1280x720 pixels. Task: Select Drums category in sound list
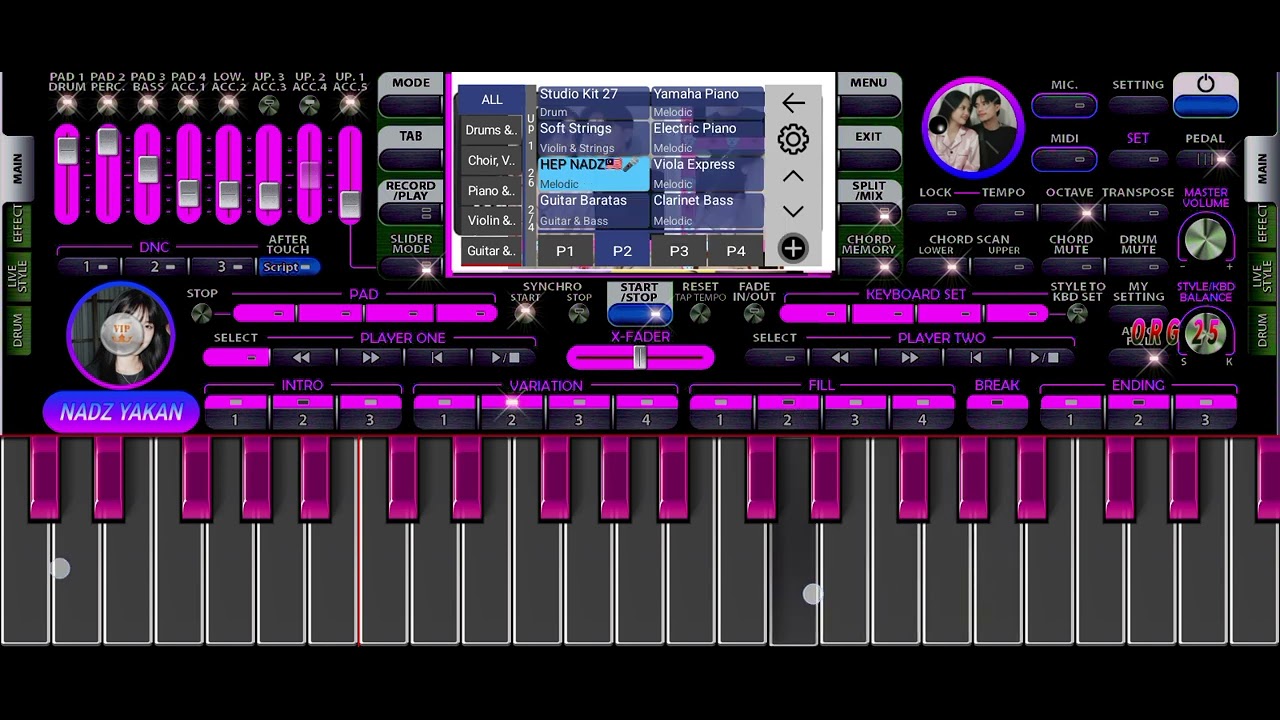click(491, 130)
